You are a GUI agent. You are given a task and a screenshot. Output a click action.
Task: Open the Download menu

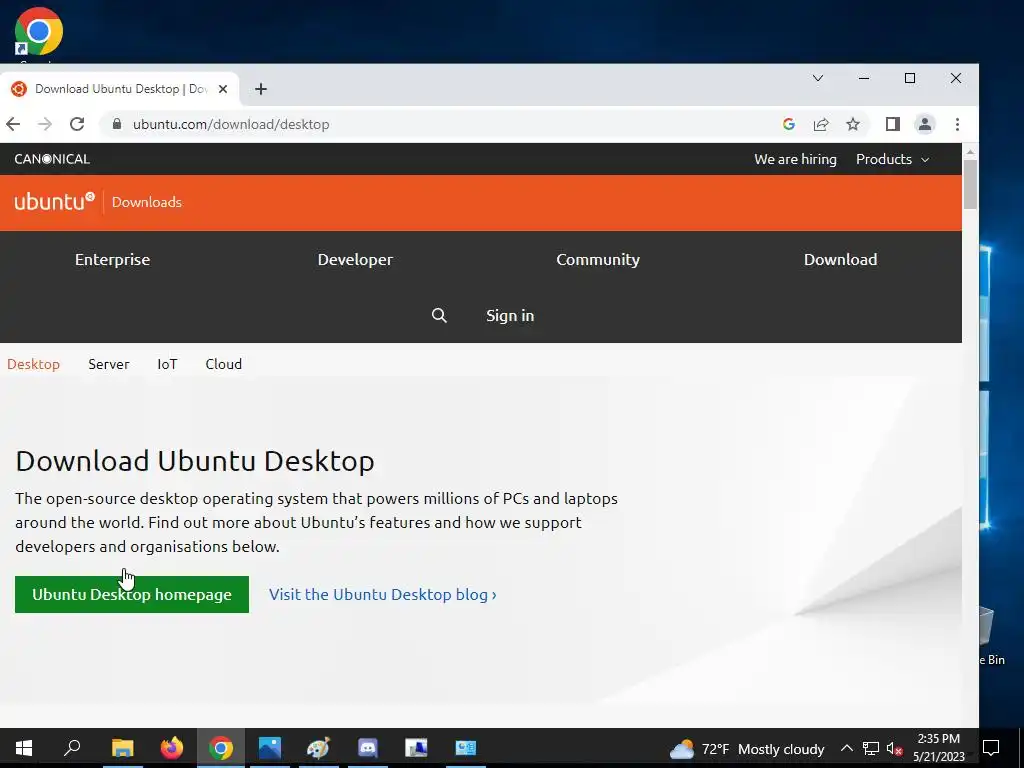coord(840,259)
